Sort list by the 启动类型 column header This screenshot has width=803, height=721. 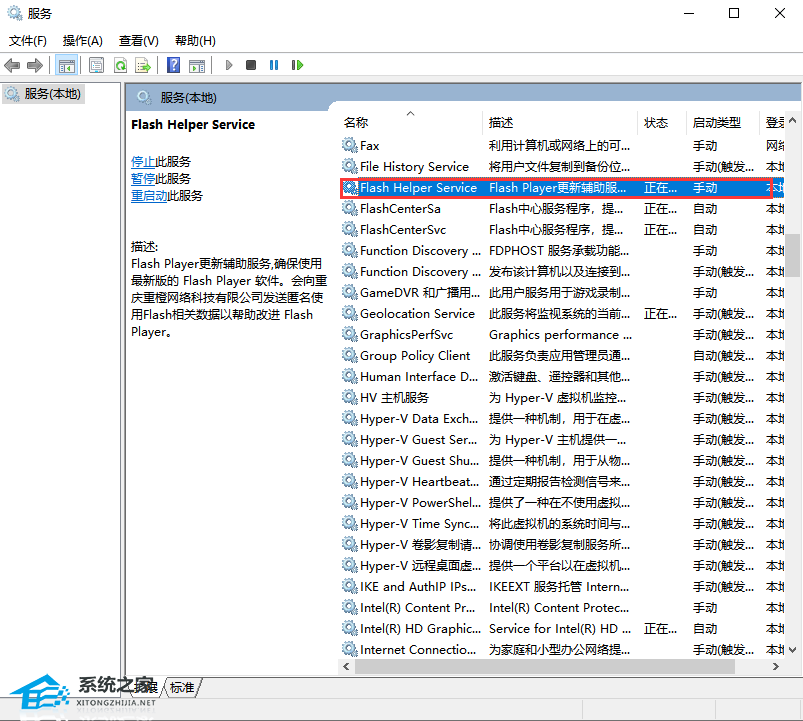pos(717,122)
